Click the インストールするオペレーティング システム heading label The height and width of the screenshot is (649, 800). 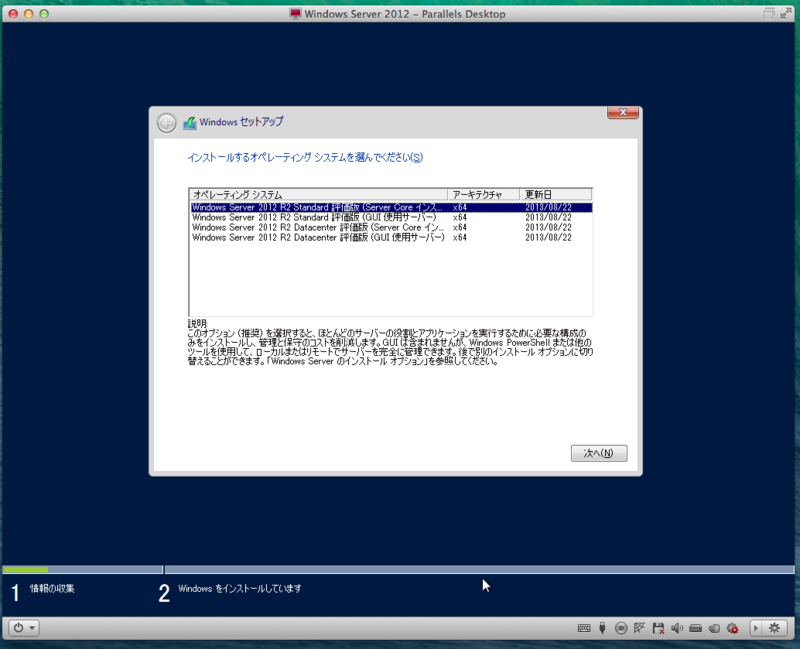[x=305, y=157]
